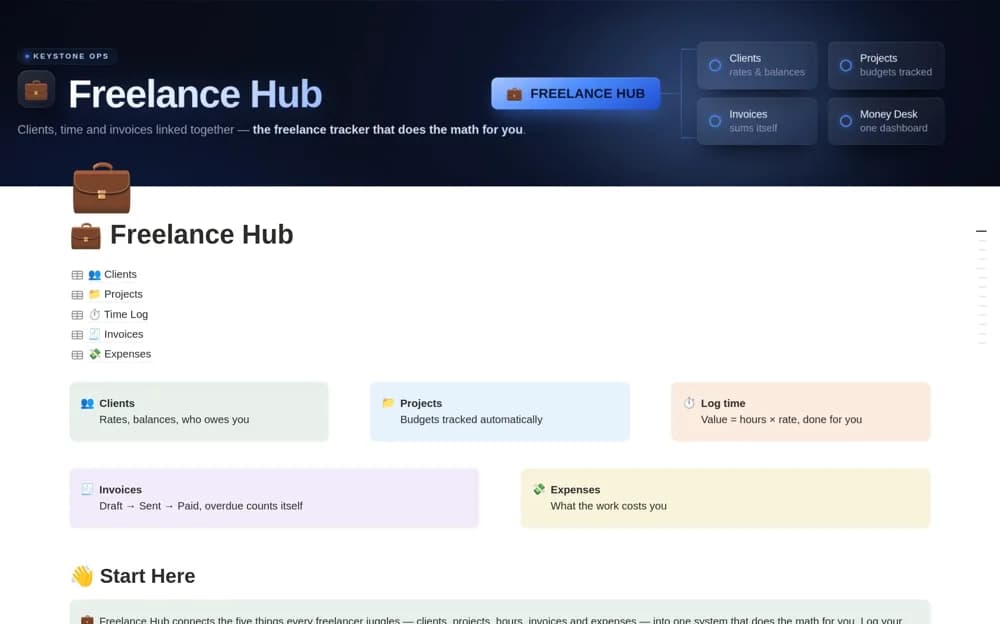Click the folder emoji in Projects link
The width and height of the screenshot is (1000, 624).
[94, 294]
